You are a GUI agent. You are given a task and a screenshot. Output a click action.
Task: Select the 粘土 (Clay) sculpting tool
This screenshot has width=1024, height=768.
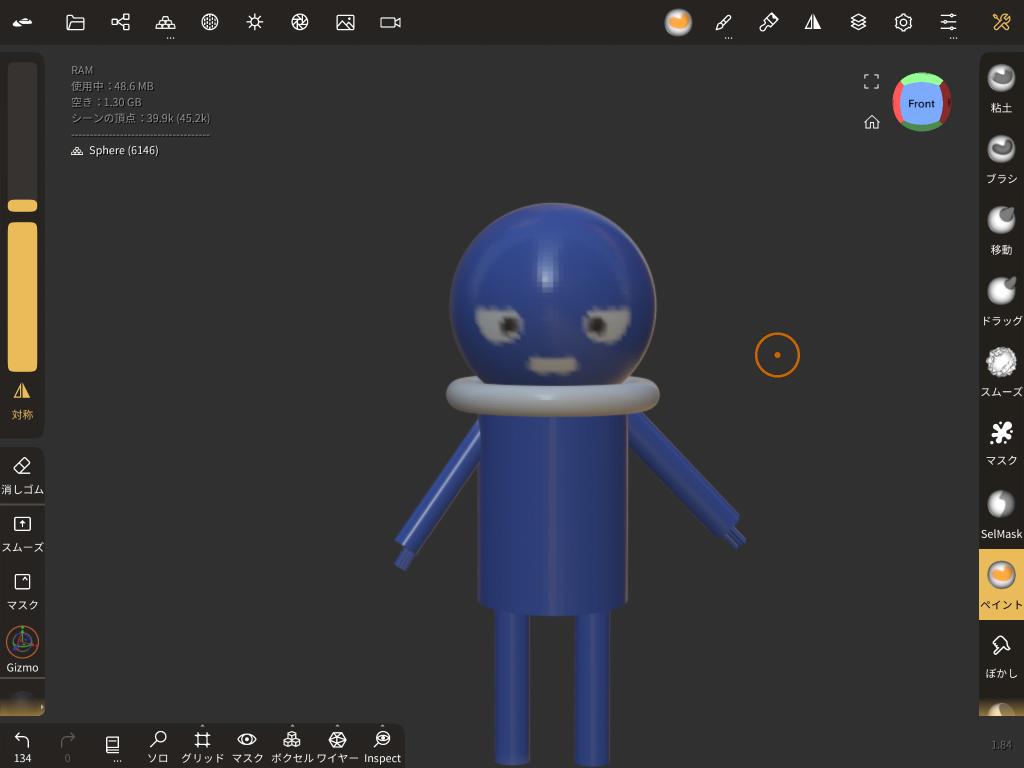click(x=1001, y=87)
